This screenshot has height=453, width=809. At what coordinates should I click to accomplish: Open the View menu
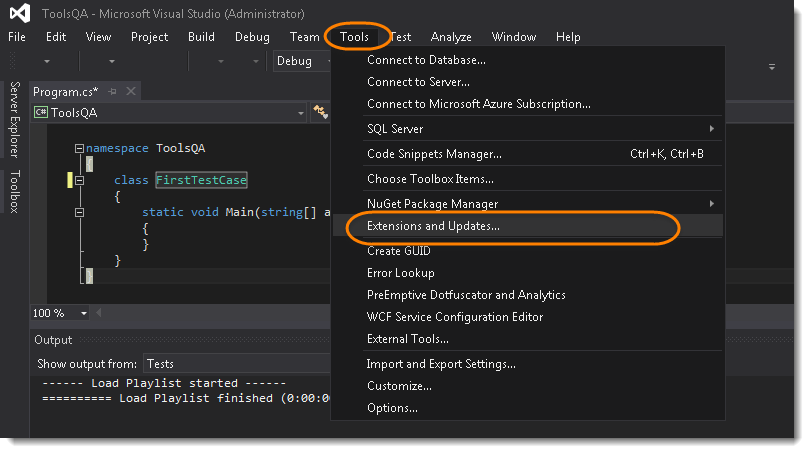(x=98, y=37)
